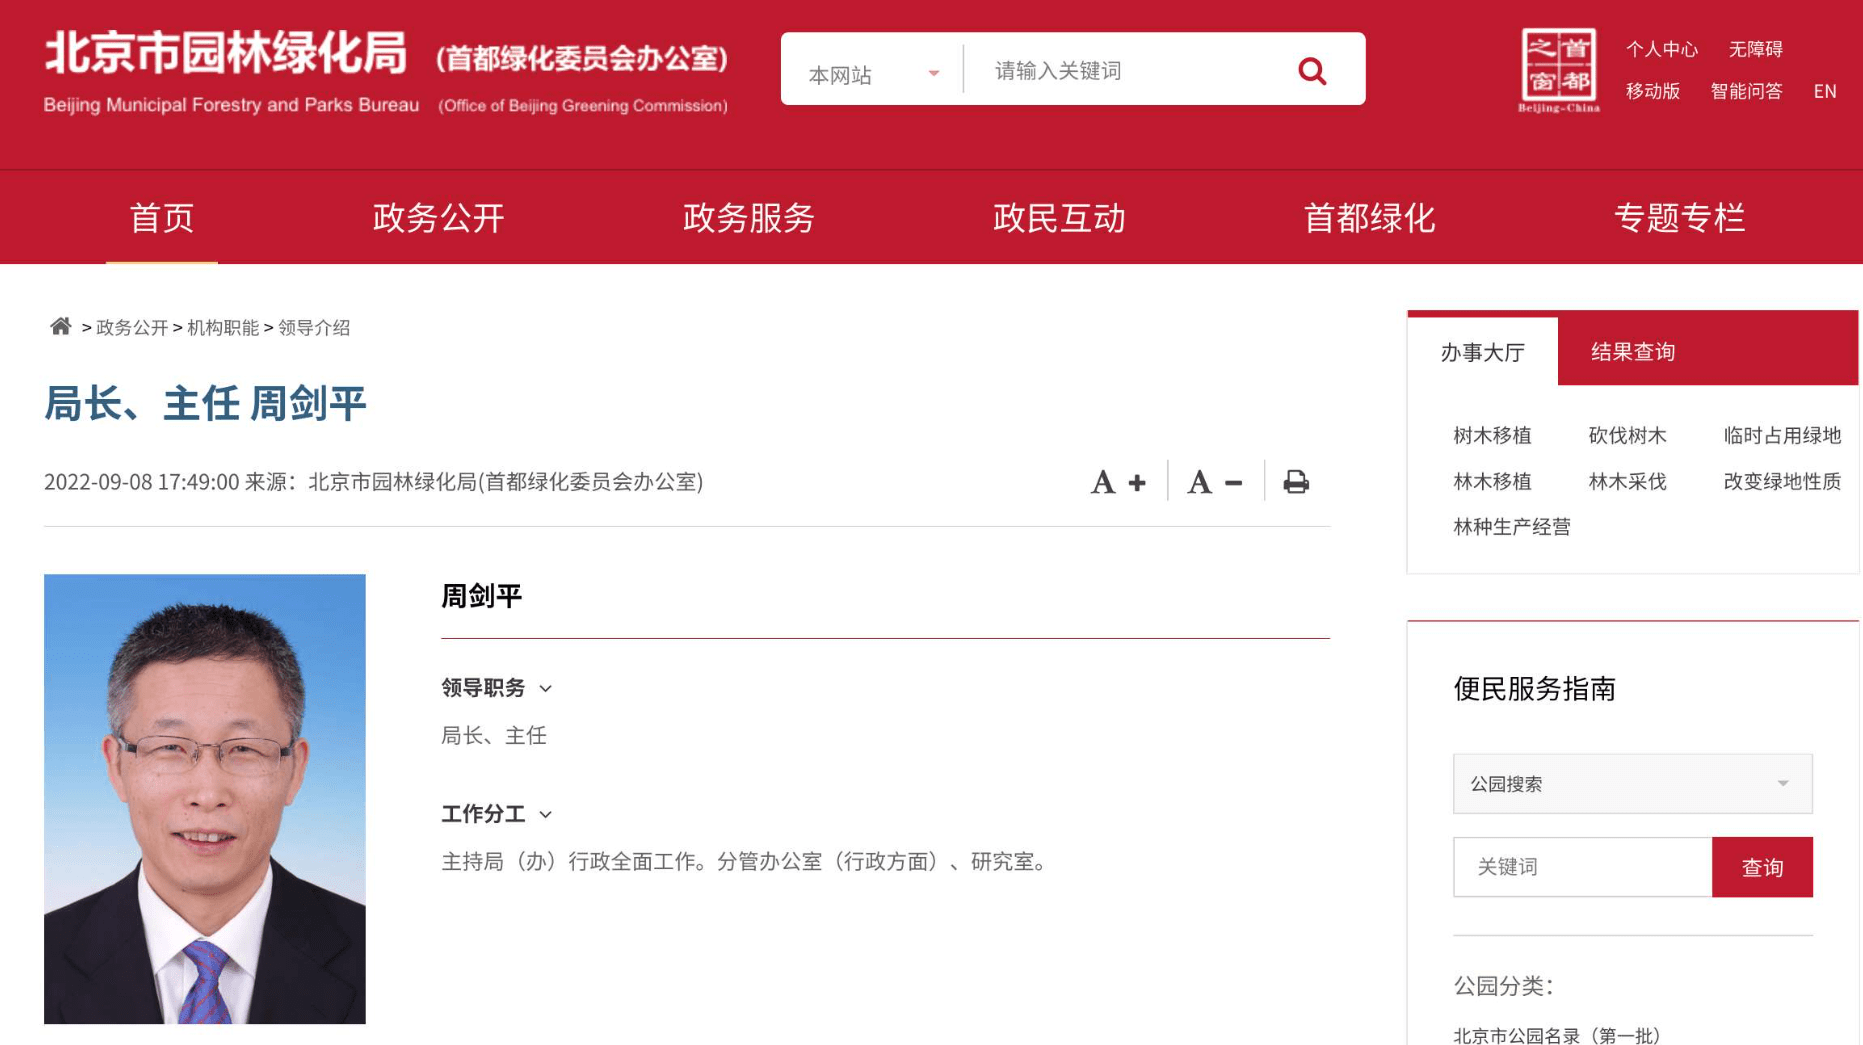This screenshot has width=1863, height=1045.
Task: Open 政务服务 navigation menu
Action: pos(749,217)
